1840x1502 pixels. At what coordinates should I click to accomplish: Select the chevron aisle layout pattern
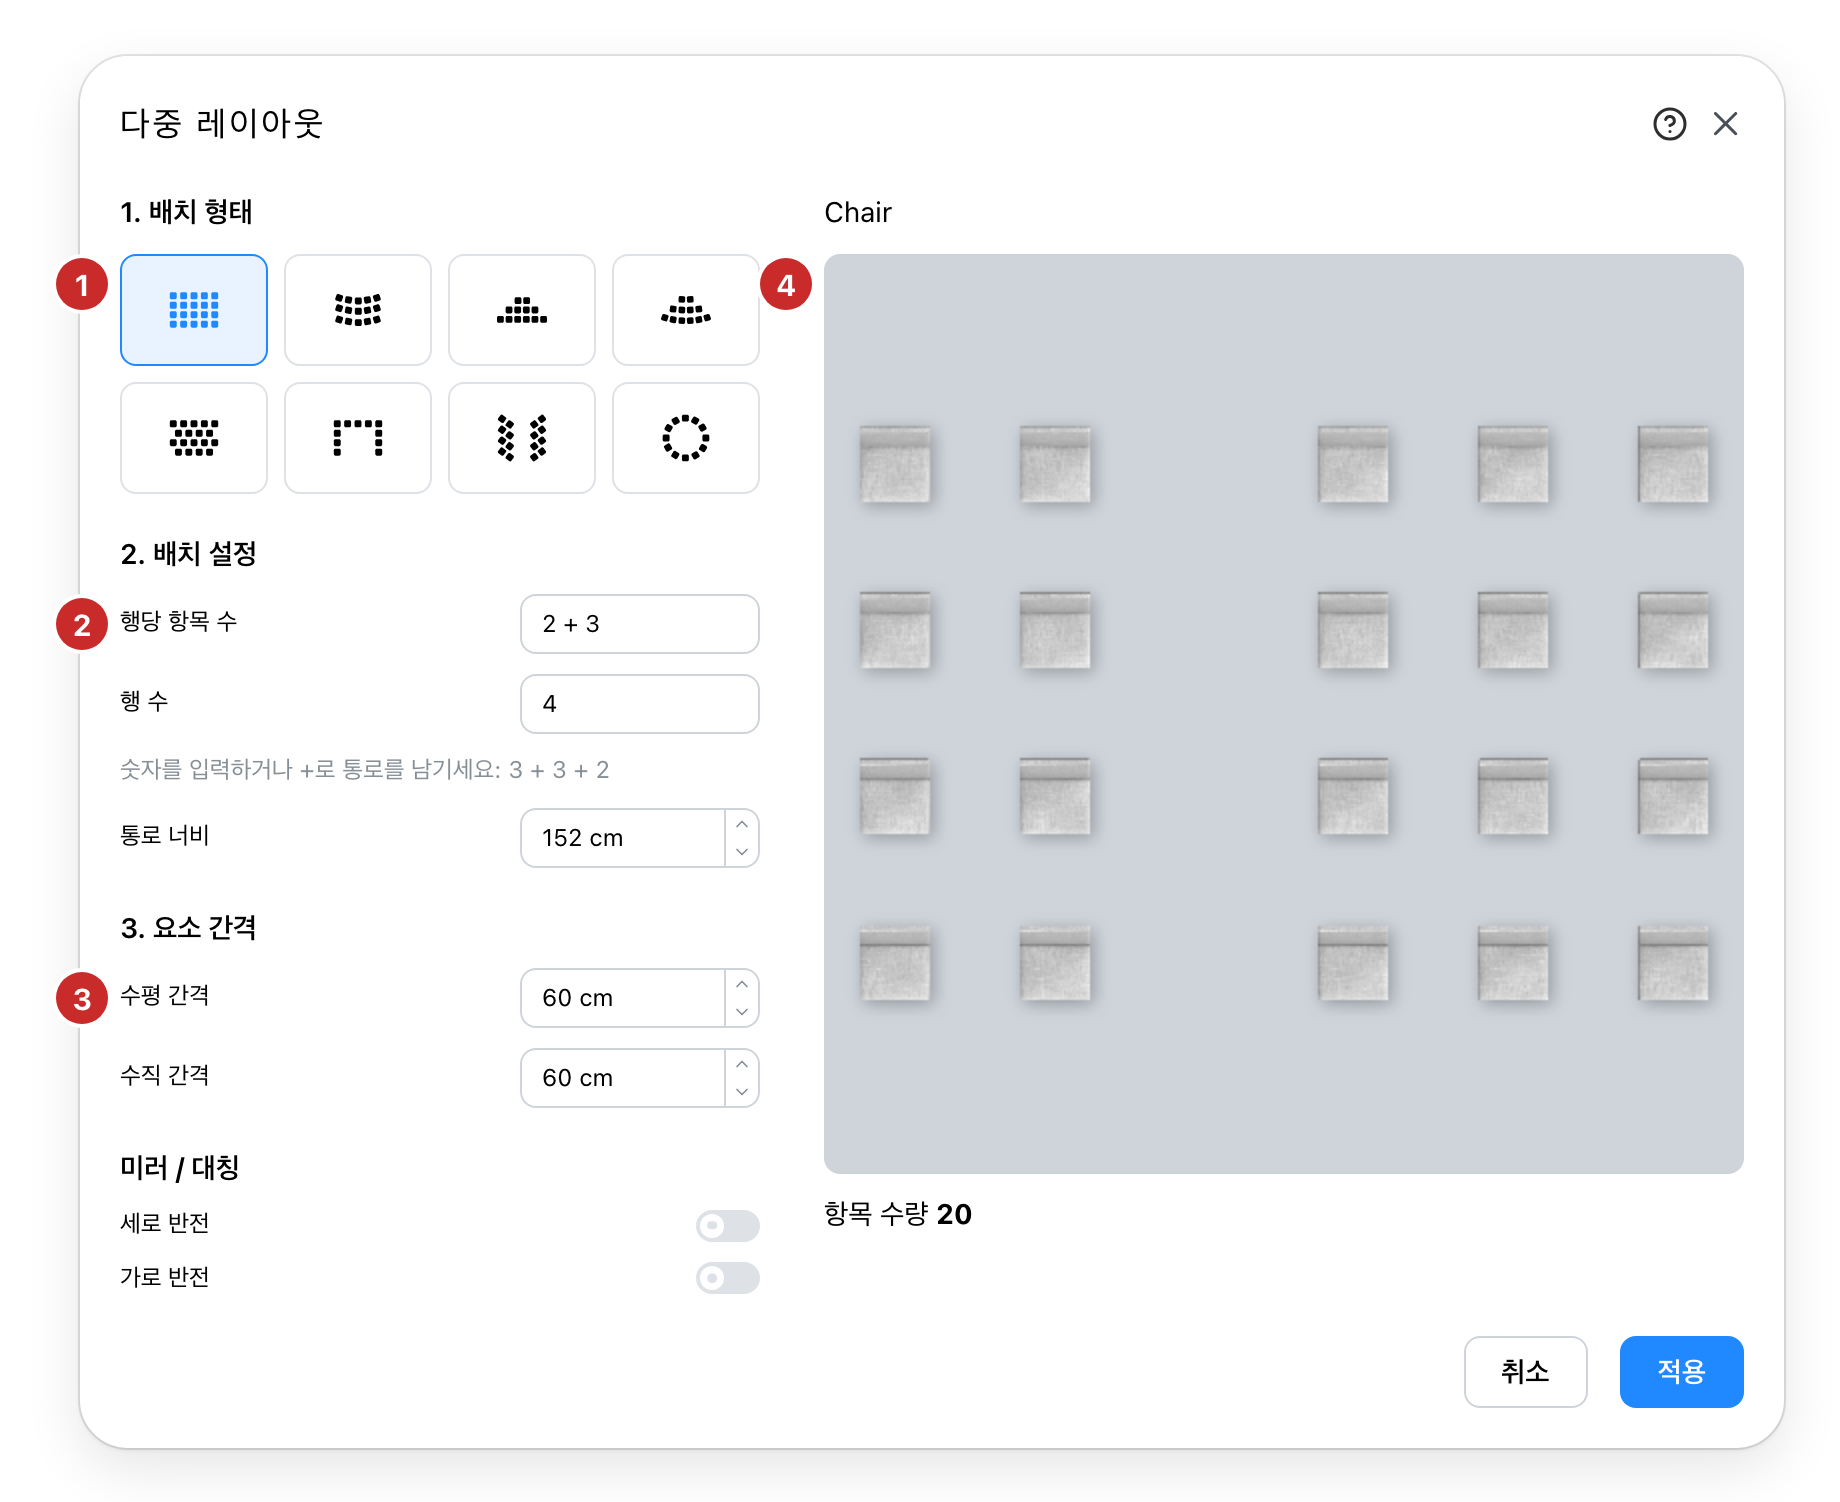tap(522, 438)
